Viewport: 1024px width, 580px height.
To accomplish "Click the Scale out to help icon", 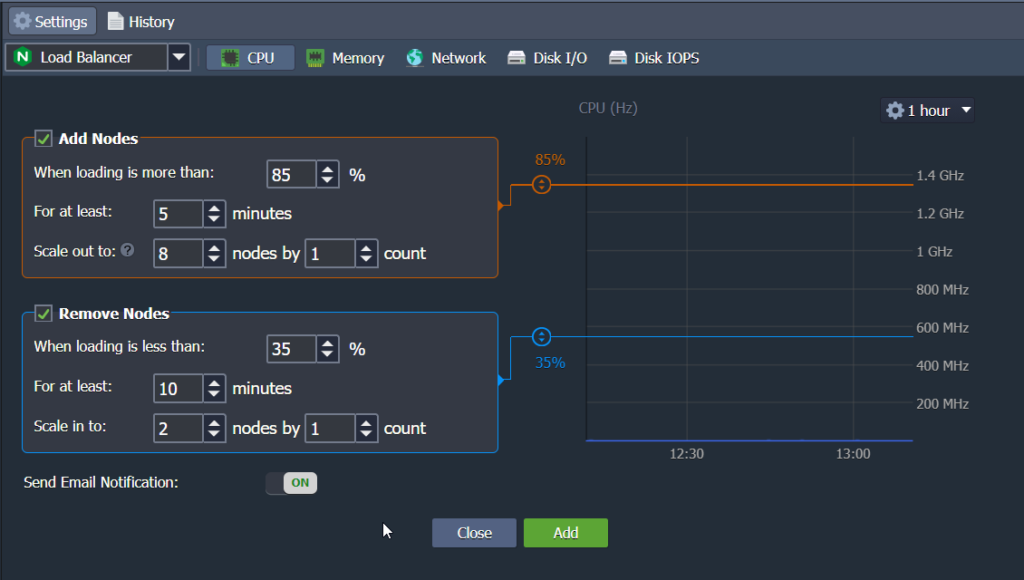I will [x=128, y=250].
